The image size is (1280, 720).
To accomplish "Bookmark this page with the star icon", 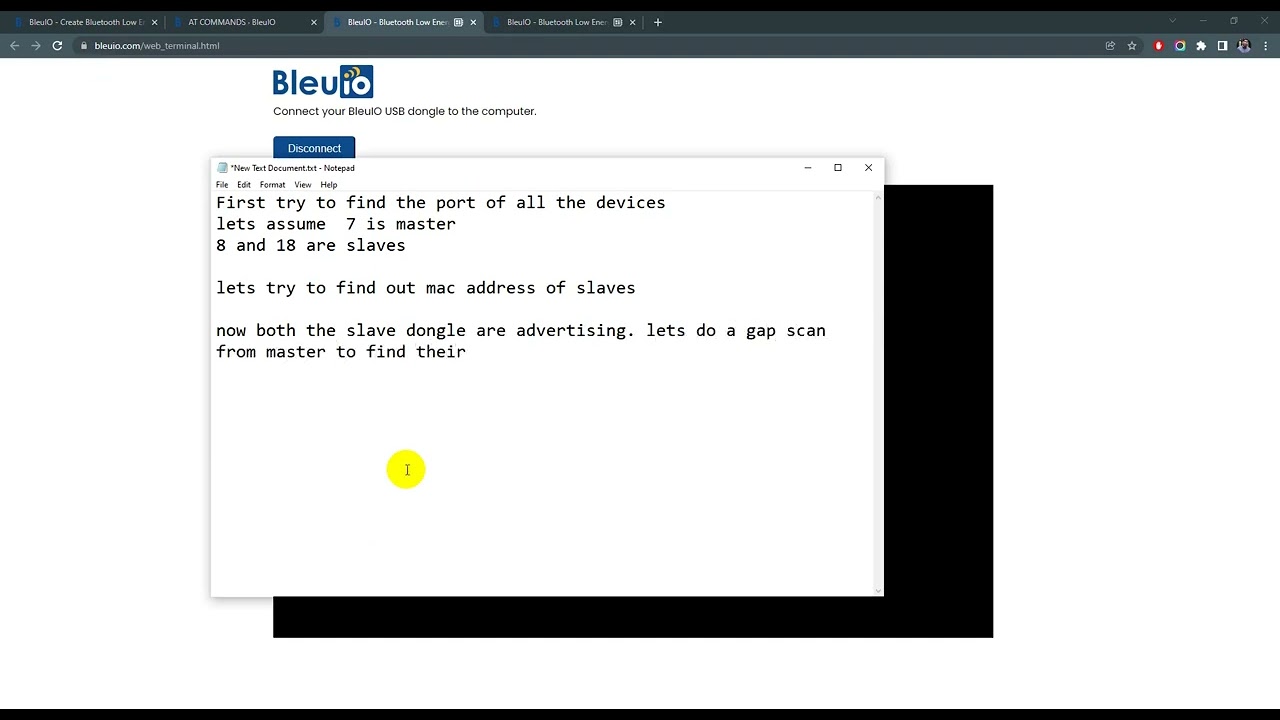I will click(x=1132, y=45).
